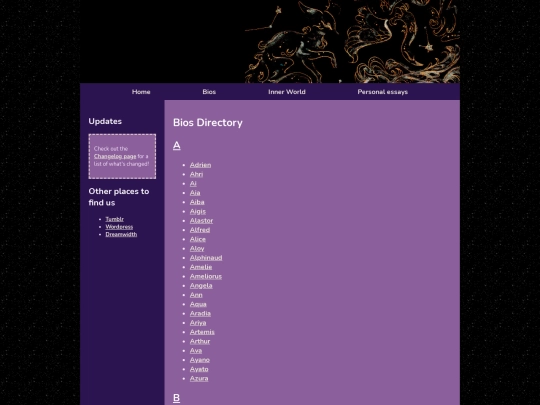The height and width of the screenshot is (405, 540).
Task: Open Adrien's bio
Action: 200,165
